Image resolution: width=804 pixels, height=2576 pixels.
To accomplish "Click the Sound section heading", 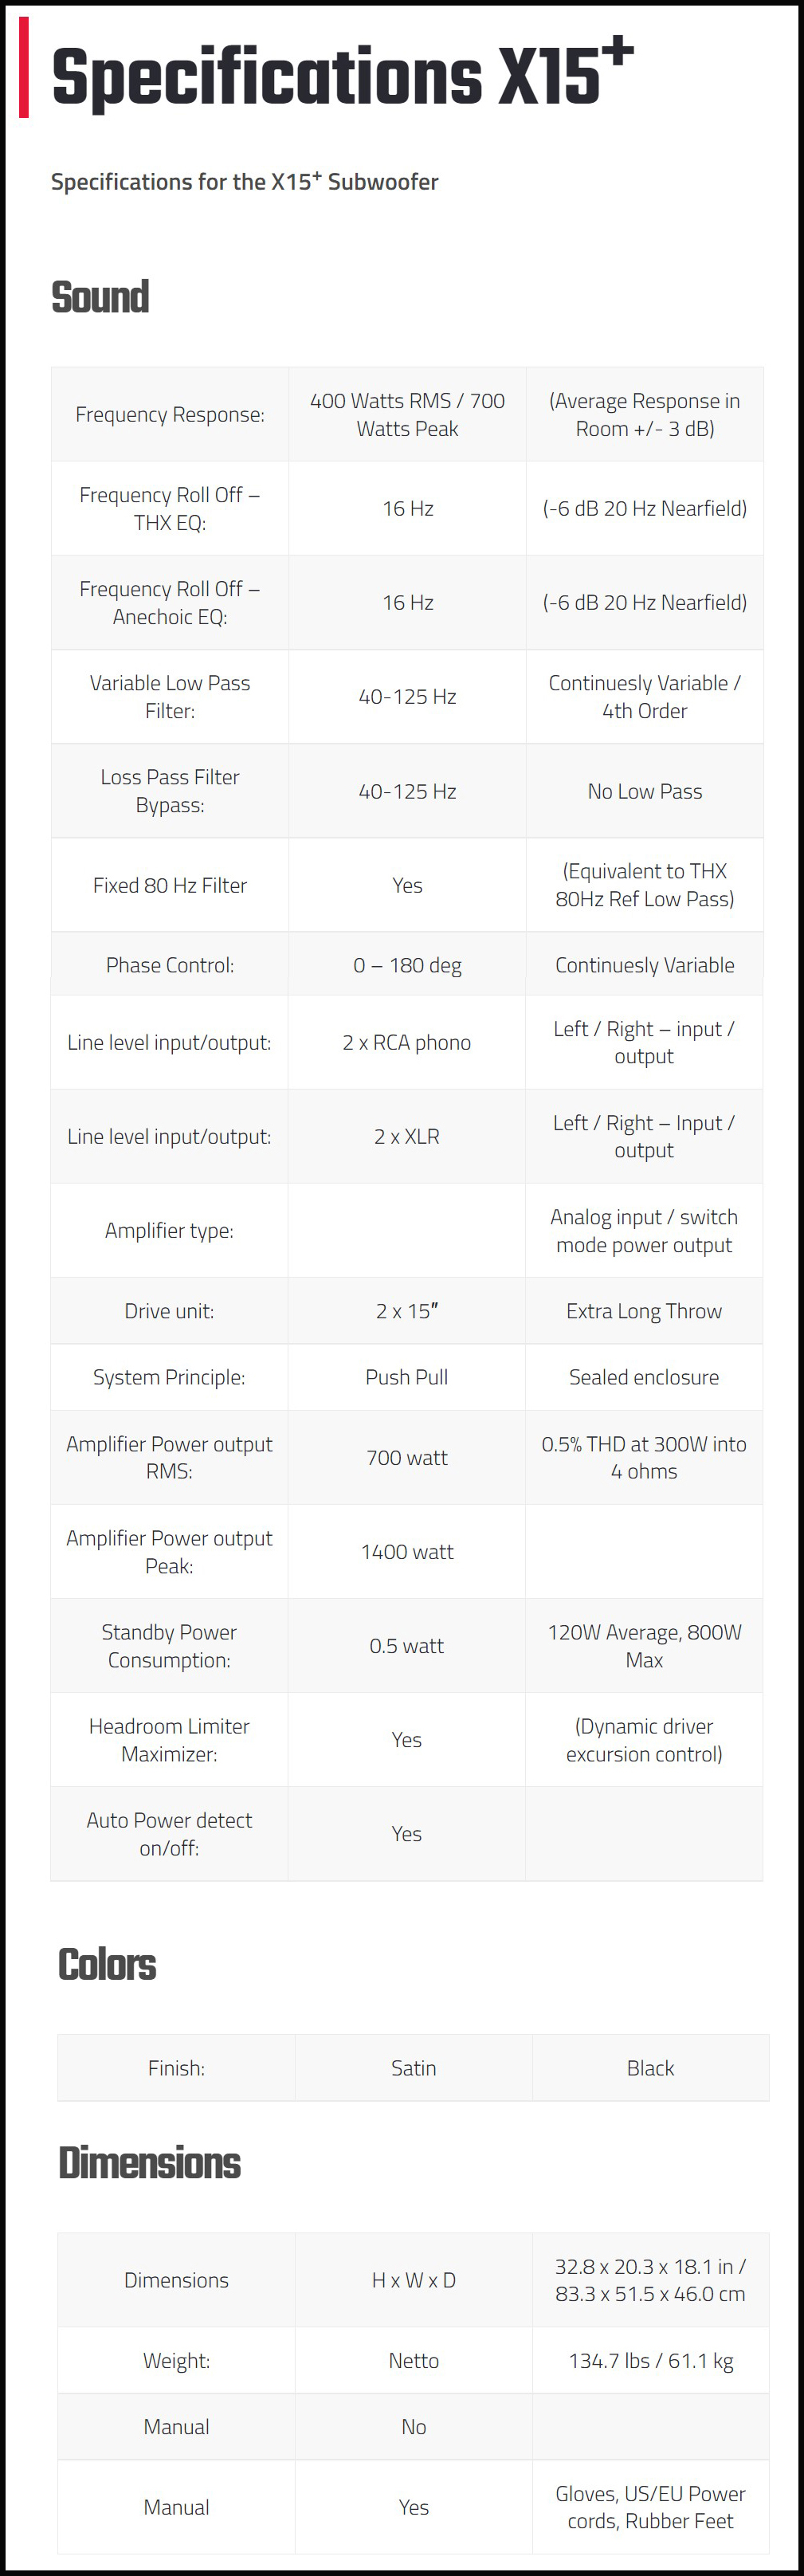I will point(100,297).
